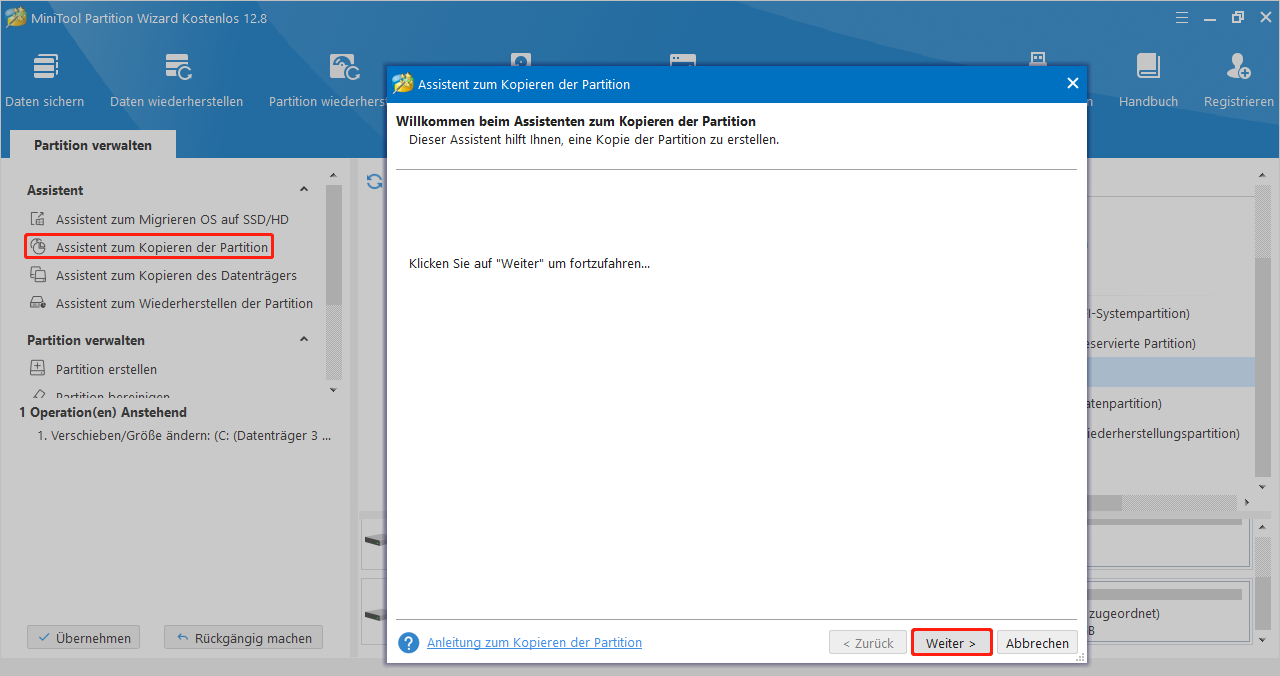This screenshot has height=676, width=1280.
Task: Select the pending Verschieben/Größe ändern operation
Action: click(x=184, y=436)
